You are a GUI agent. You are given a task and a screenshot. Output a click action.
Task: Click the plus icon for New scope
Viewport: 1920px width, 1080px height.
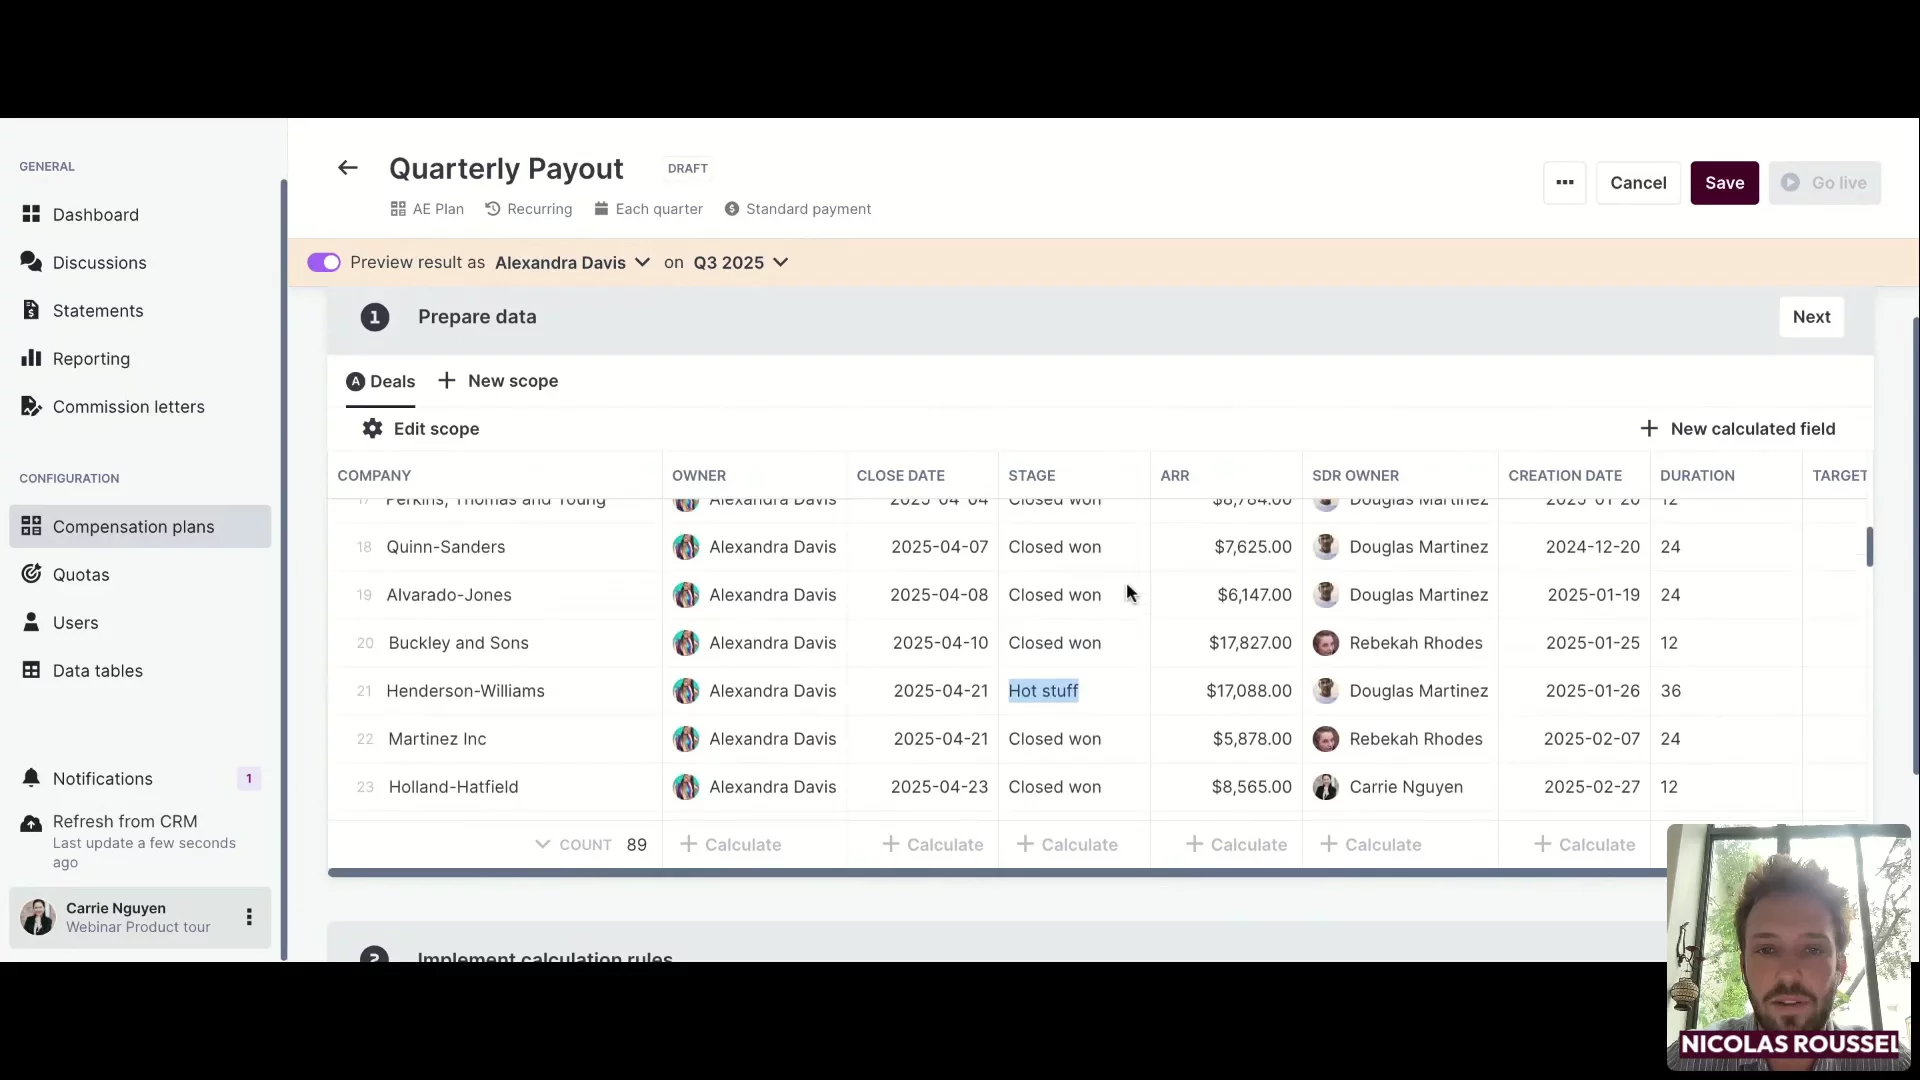(x=447, y=381)
